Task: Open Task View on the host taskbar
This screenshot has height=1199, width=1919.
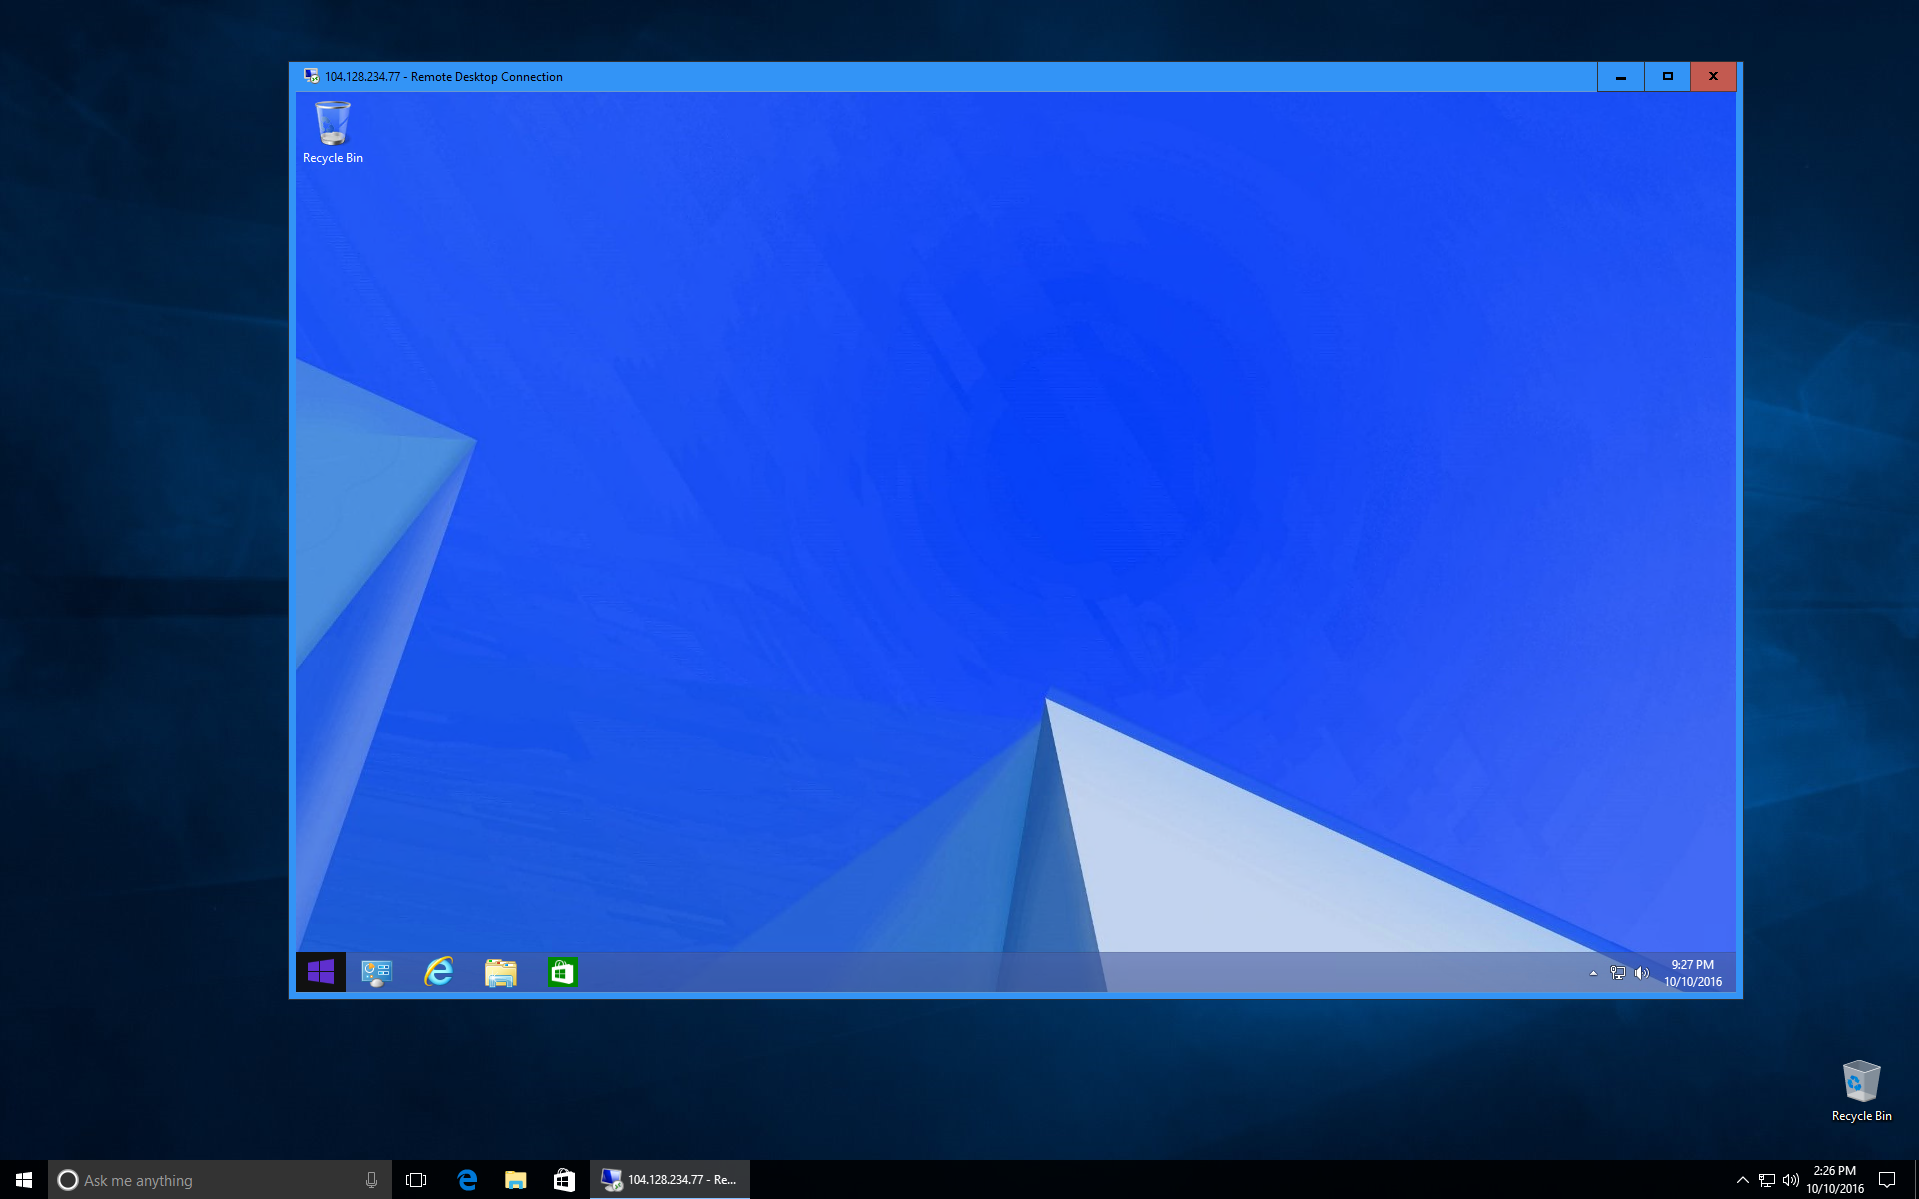Action: click(x=415, y=1179)
